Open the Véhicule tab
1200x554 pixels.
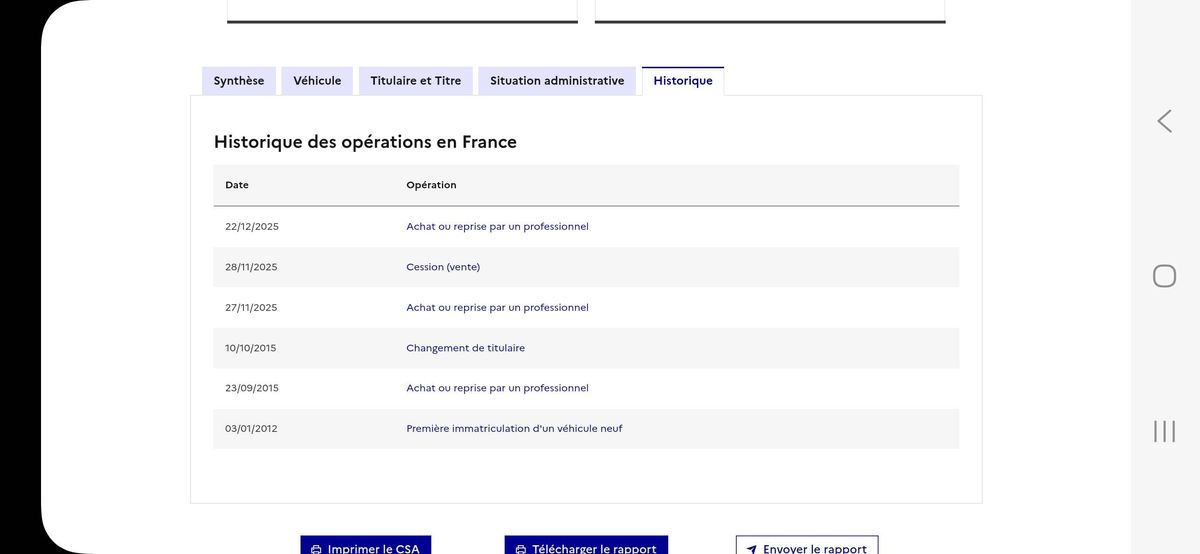317,81
